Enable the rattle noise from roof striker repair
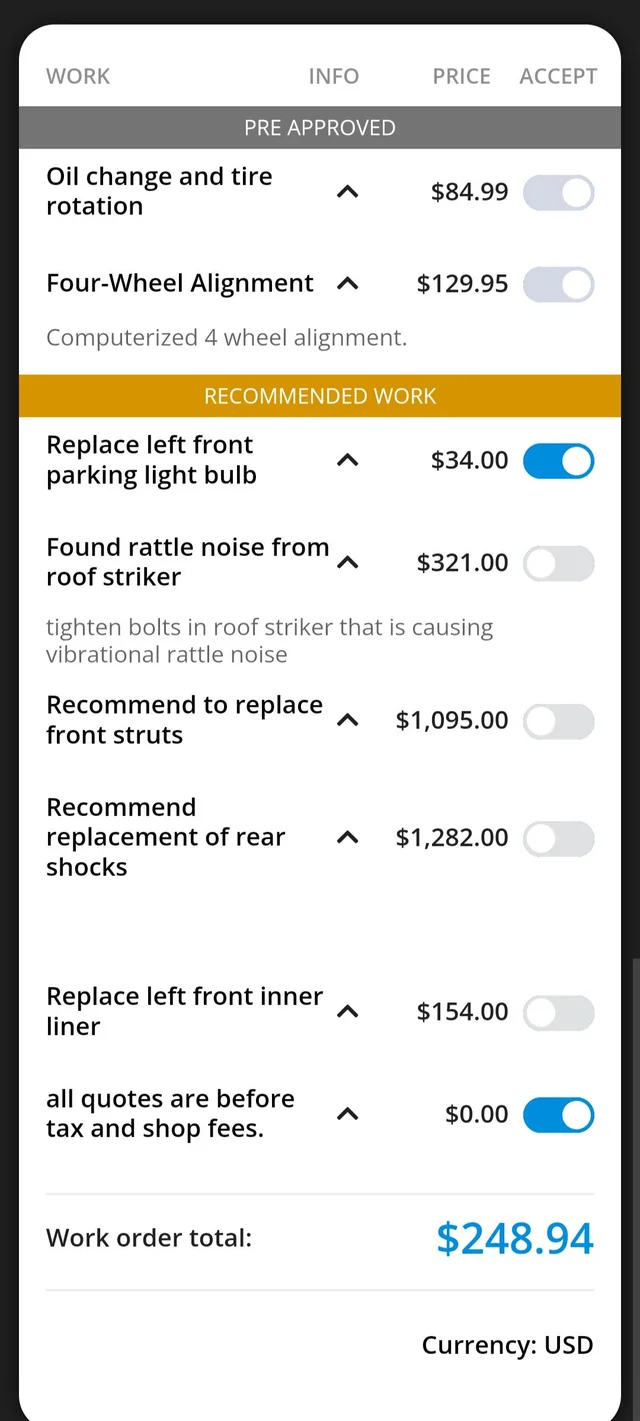640x1421 pixels. point(558,563)
